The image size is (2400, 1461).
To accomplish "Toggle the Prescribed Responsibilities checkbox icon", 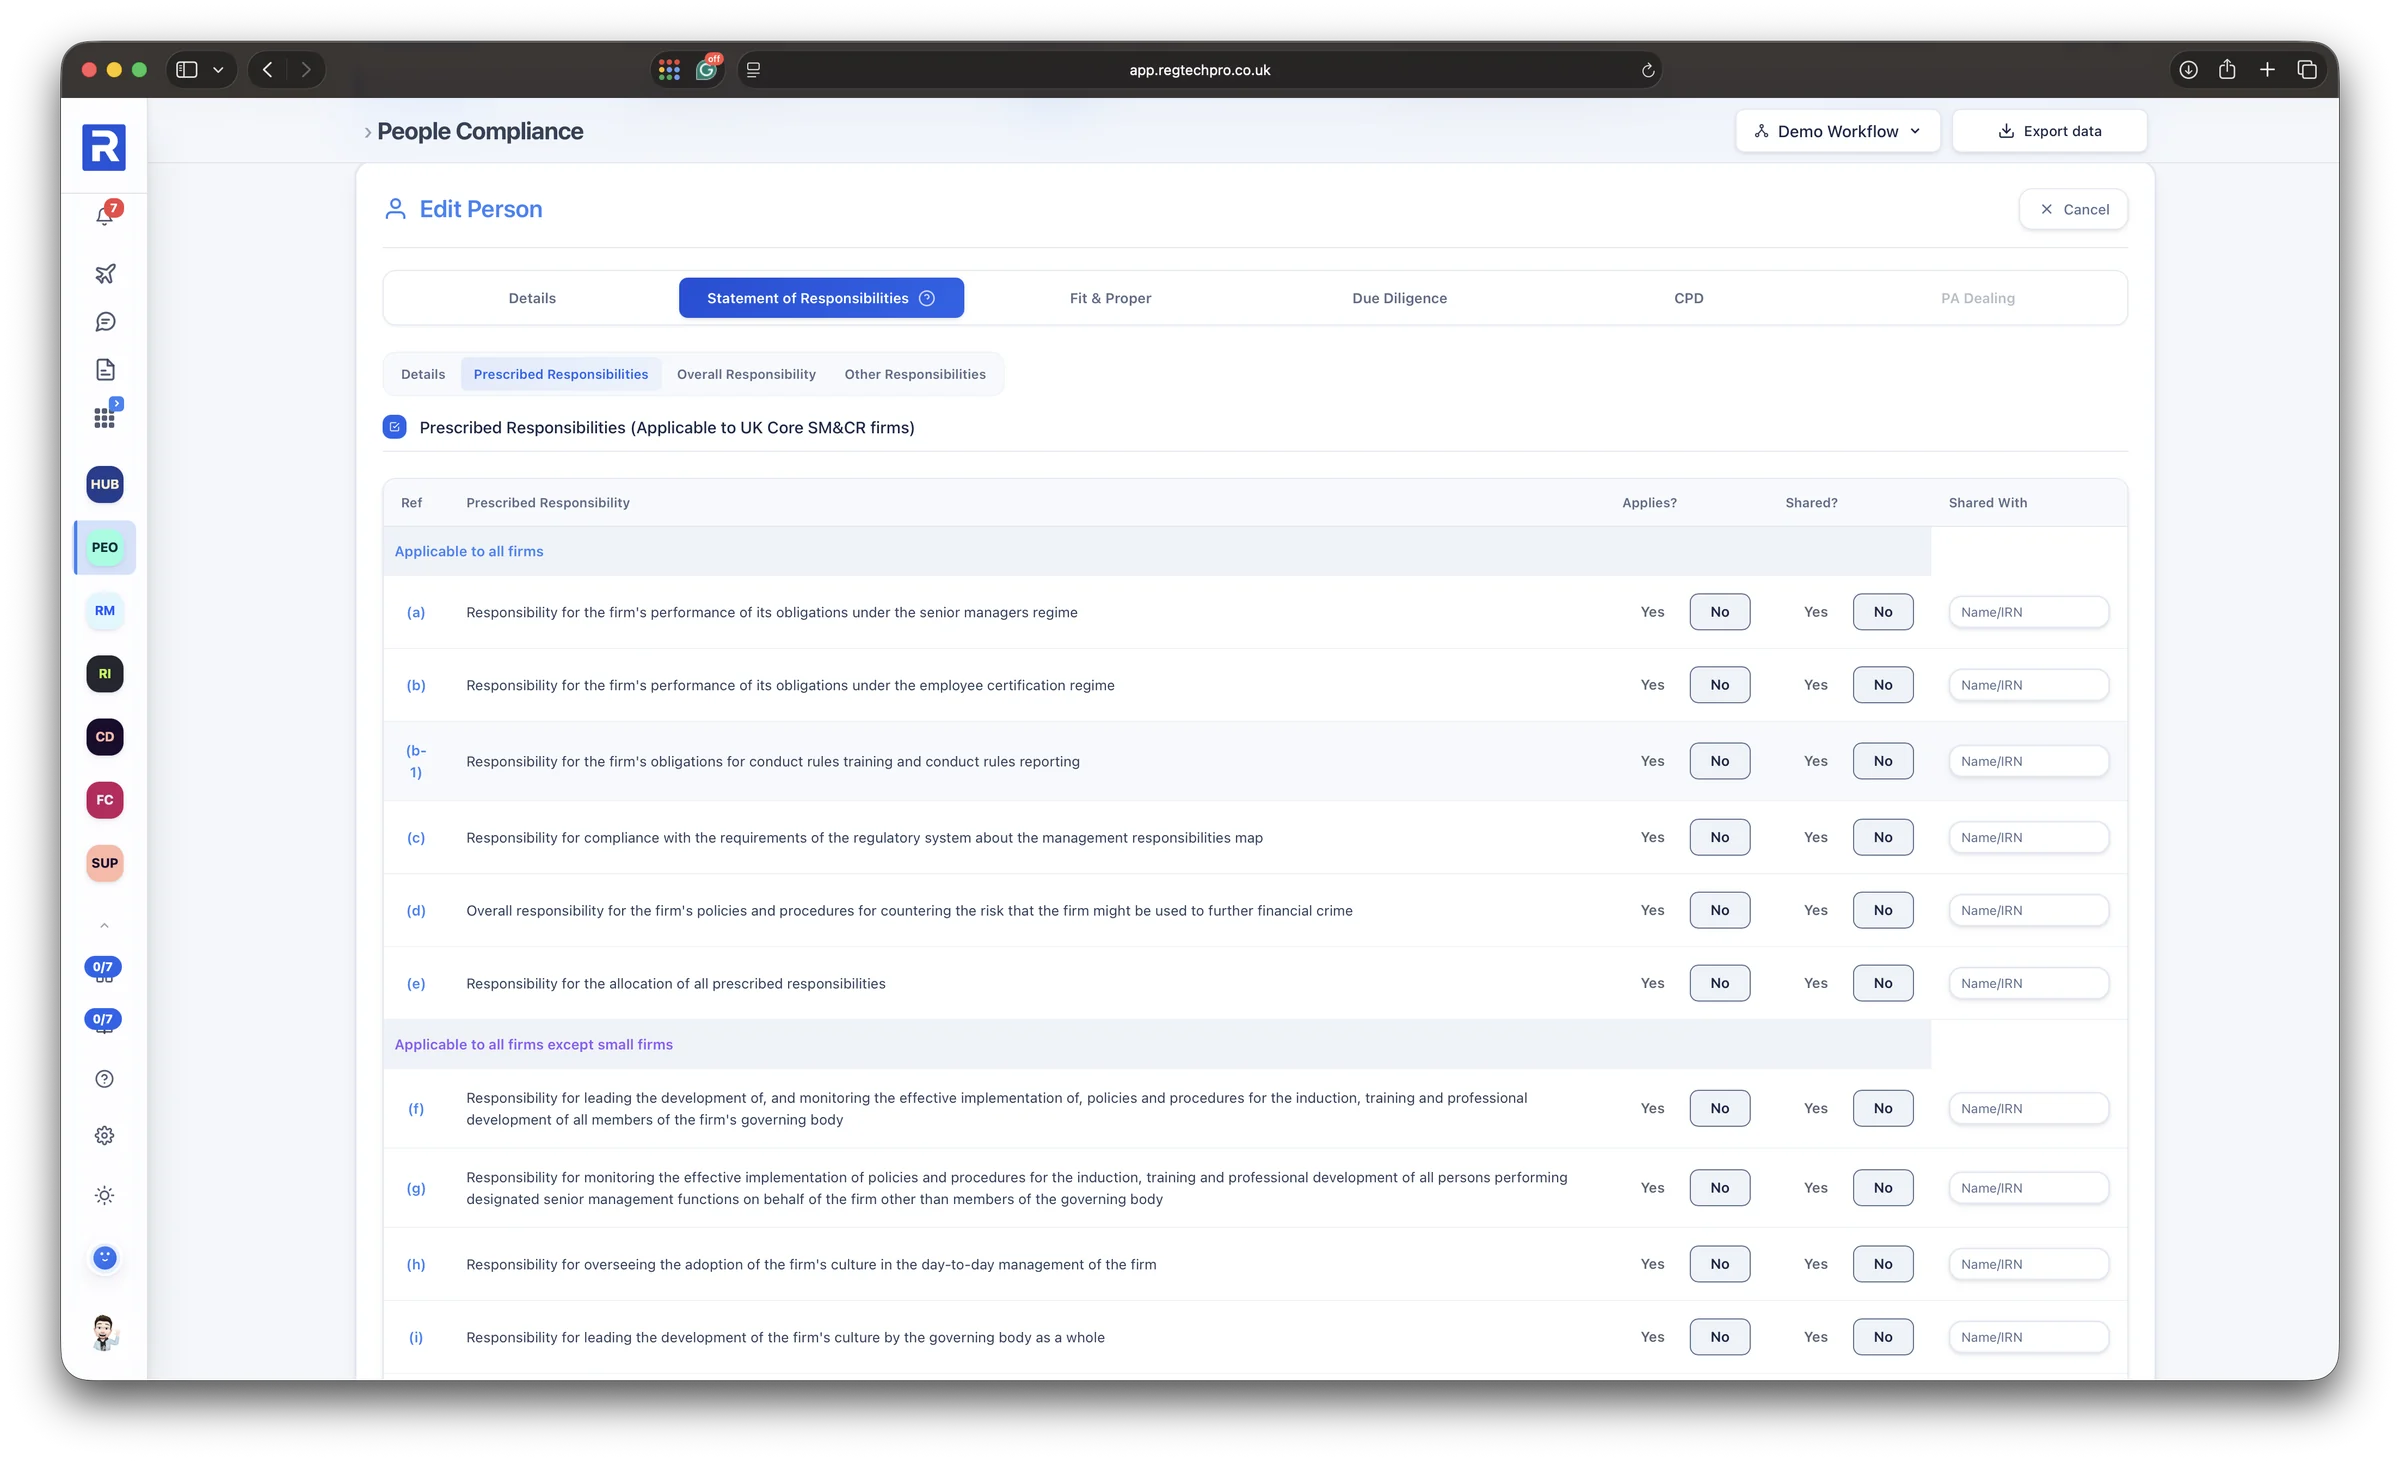I will coord(395,428).
